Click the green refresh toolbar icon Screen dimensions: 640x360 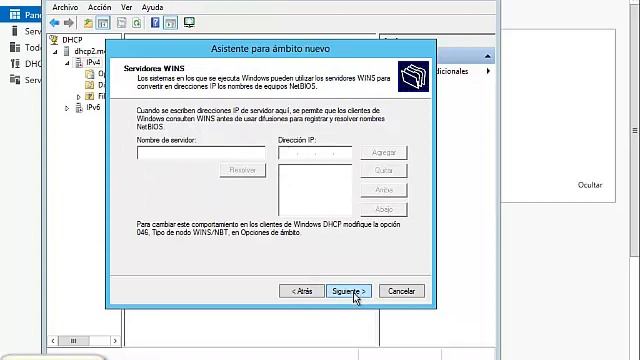pos(137,23)
